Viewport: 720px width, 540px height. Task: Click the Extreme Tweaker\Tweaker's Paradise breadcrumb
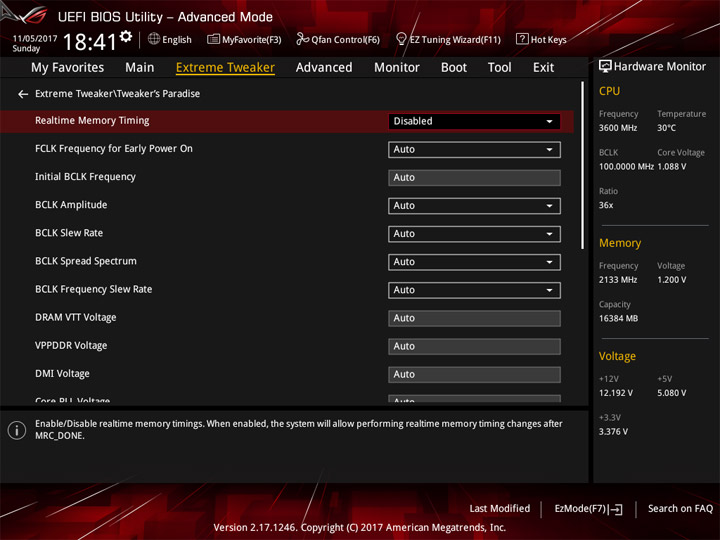[x=118, y=94]
